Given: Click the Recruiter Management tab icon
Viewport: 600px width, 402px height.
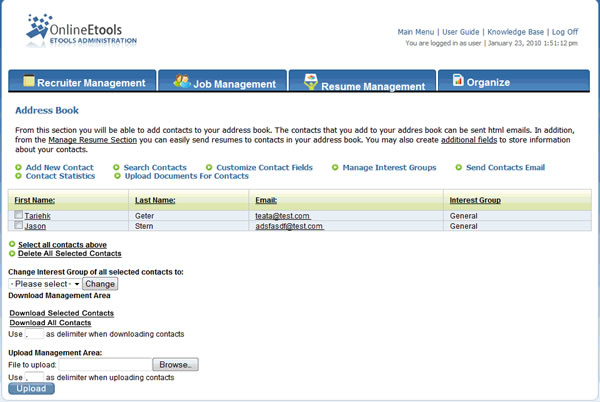Looking at the screenshot, I should click(x=30, y=81).
